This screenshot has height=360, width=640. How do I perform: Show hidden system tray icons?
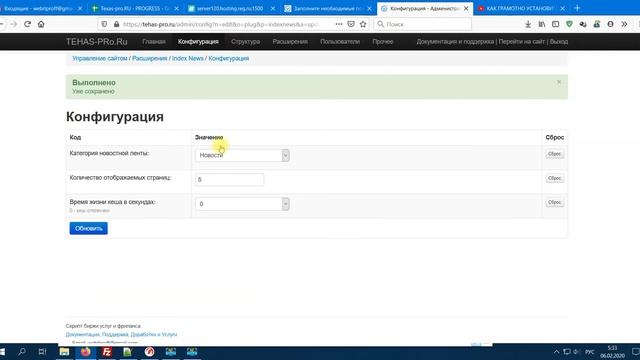coord(556,352)
